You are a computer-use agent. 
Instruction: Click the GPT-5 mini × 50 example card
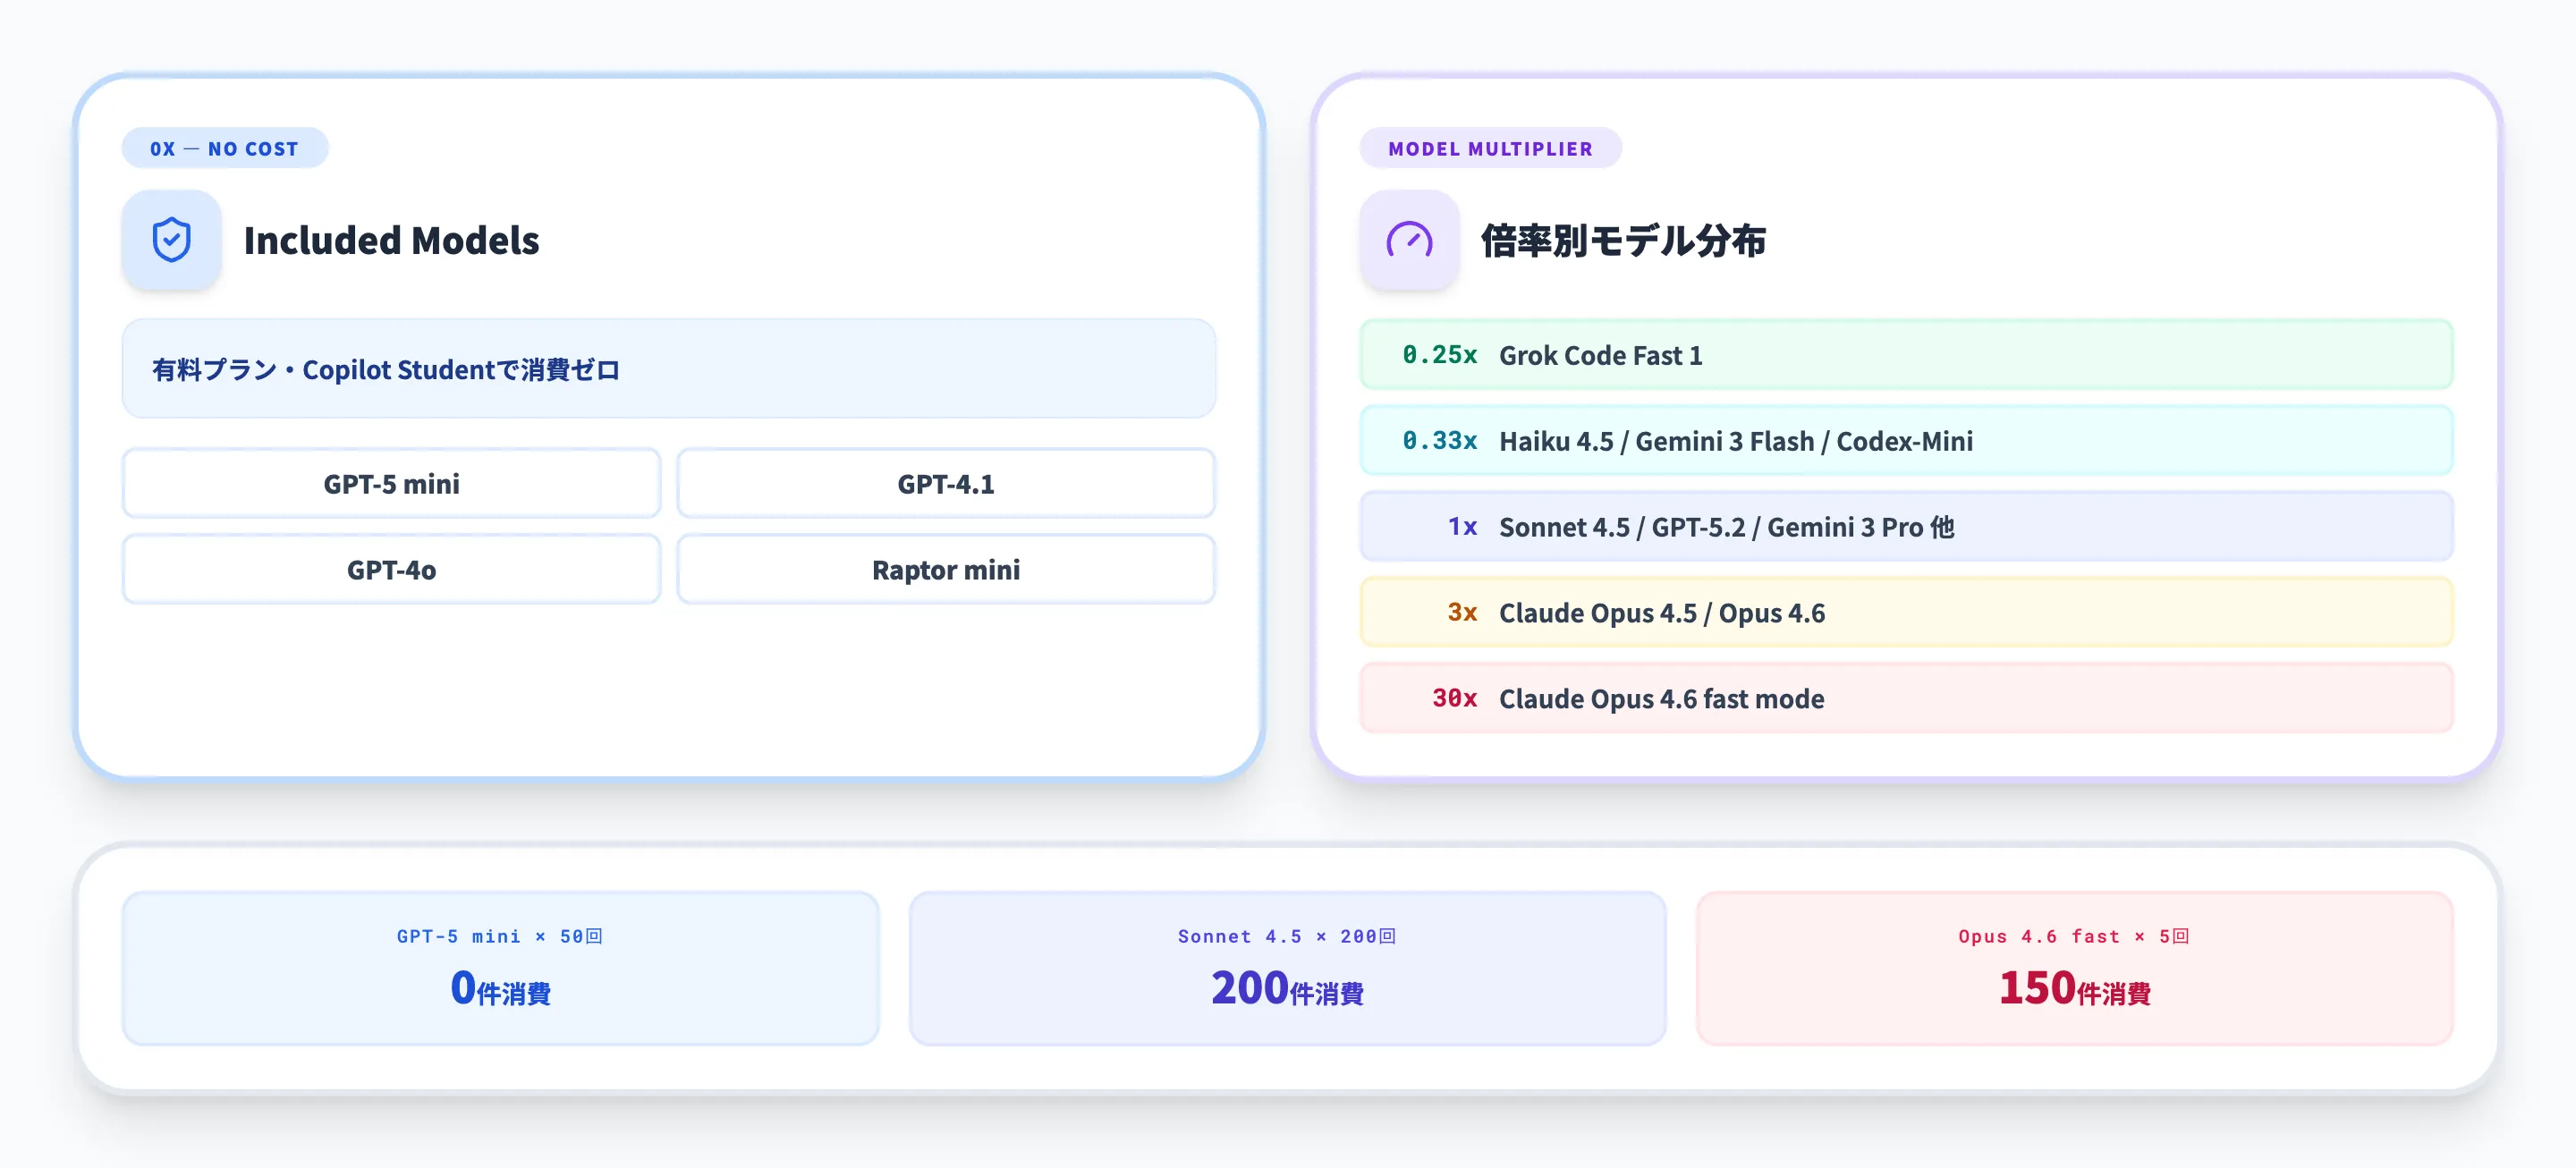click(x=500, y=968)
